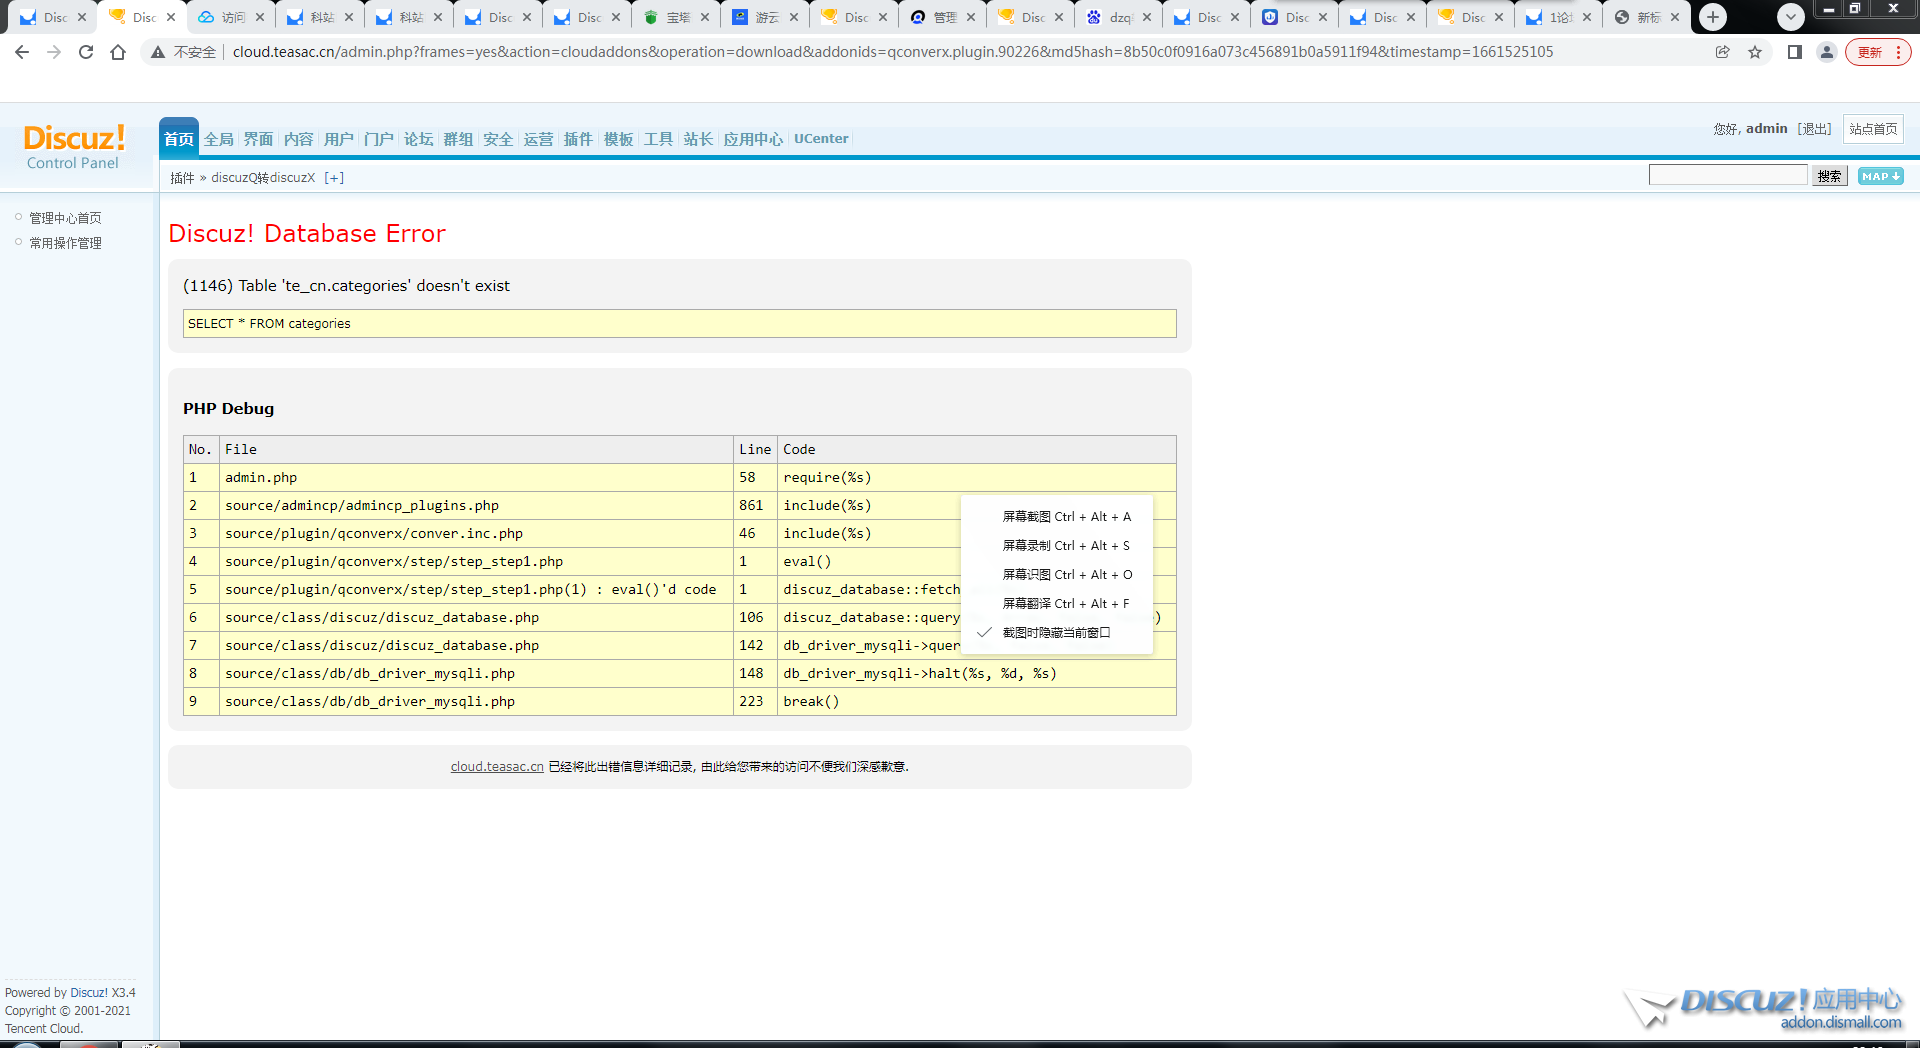
Task: Open the 运营 admin menu
Action: point(539,139)
